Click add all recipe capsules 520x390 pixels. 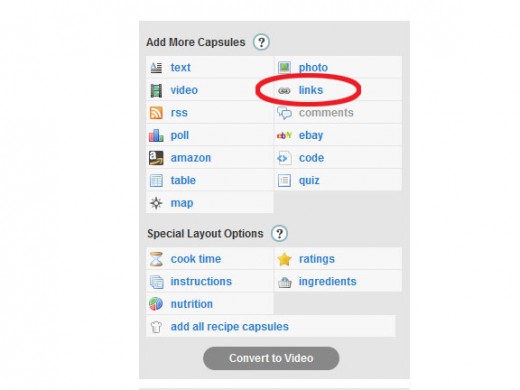point(229,327)
